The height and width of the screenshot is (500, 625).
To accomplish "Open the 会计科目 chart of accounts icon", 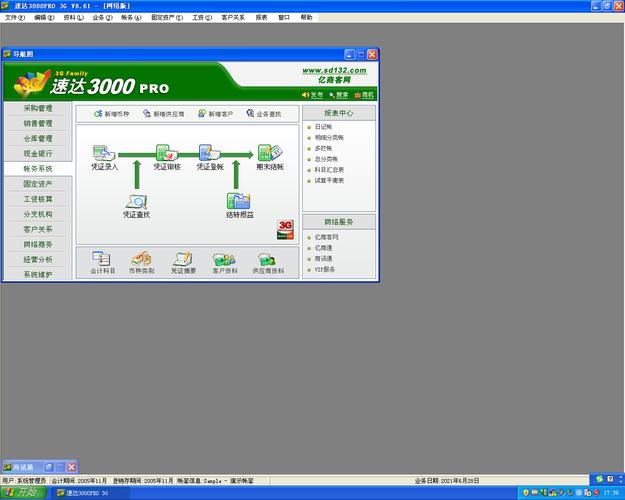I will pos(102,262).
